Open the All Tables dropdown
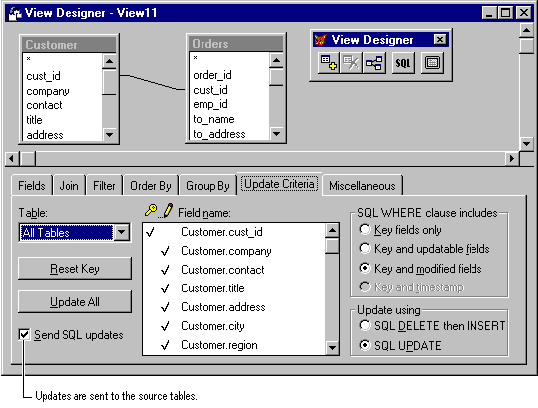The image size is (538, 408). 122,233
